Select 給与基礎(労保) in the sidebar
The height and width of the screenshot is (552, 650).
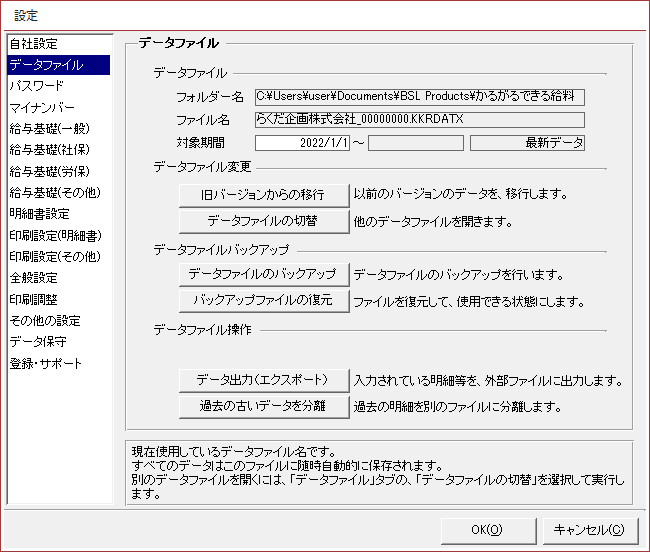pyautogui.click(x=59, y=172)
